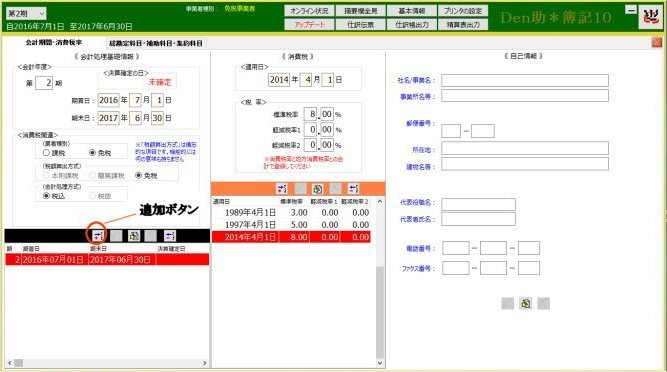Select 免税 under 税額算出方式

click(x=138, y=175)
